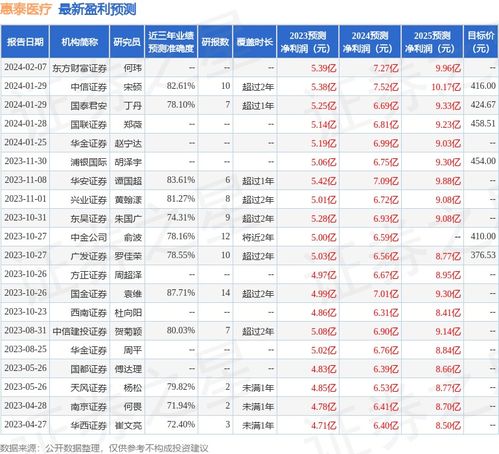Click target price 410.00

click(483, 236)
